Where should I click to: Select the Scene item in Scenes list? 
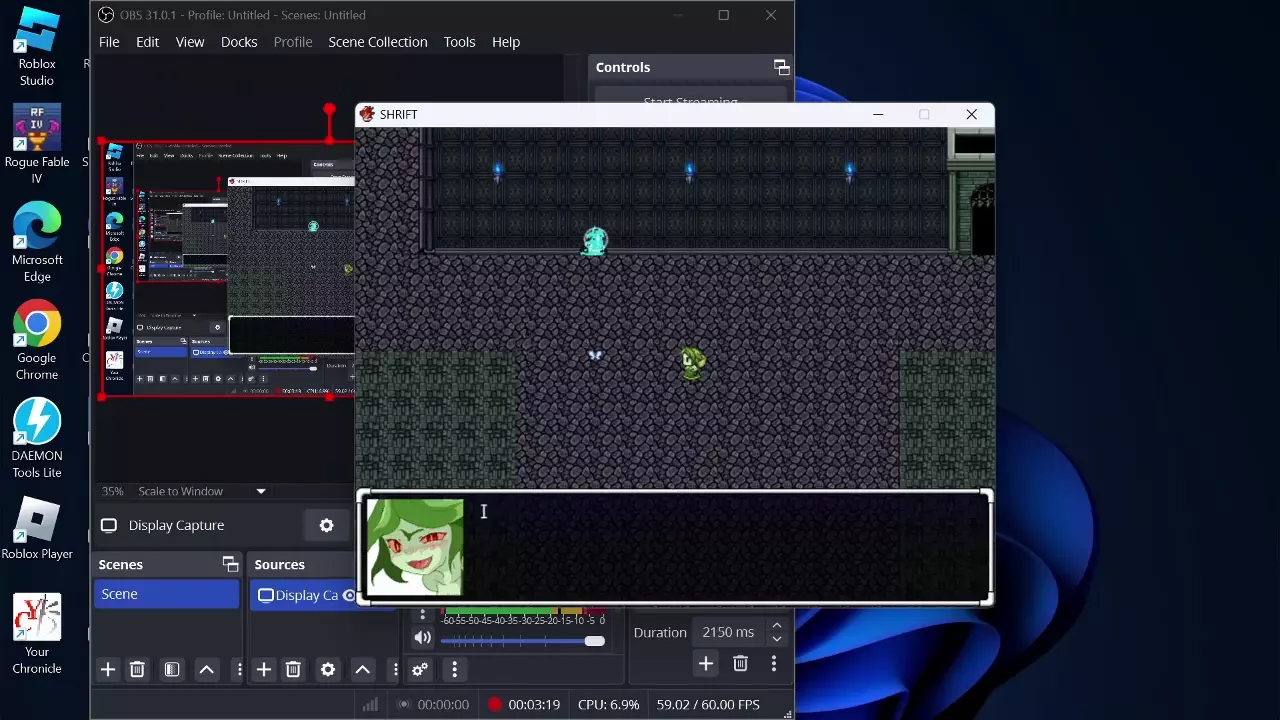coord(166,594)
